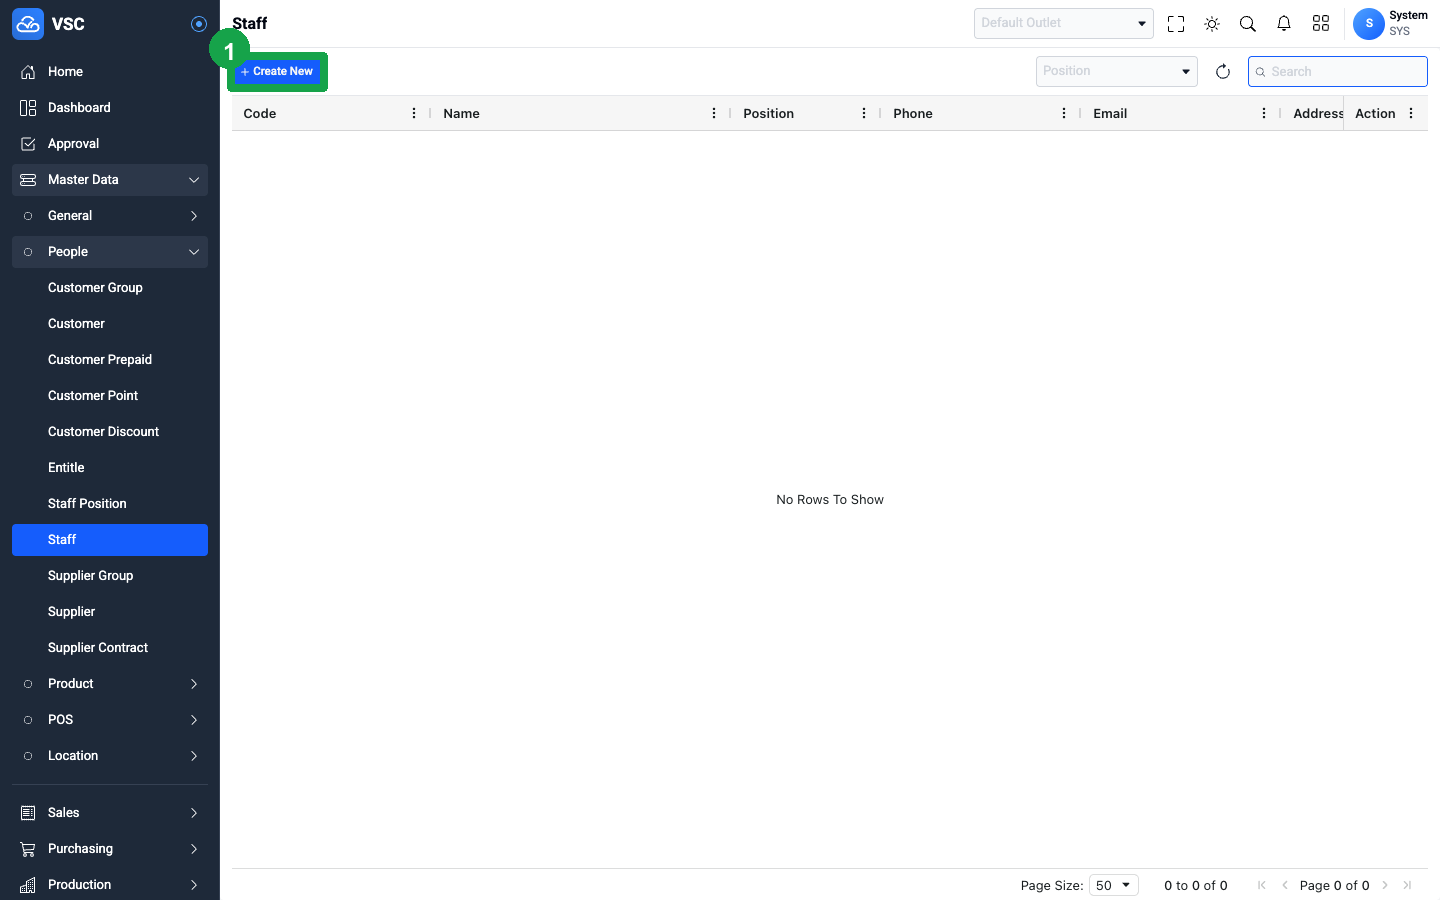The height and width of the screenshot is (900, 1440).
Task: Select the highlighted Staff menu item
Action: pyautogui.click(x=110, y=540)
